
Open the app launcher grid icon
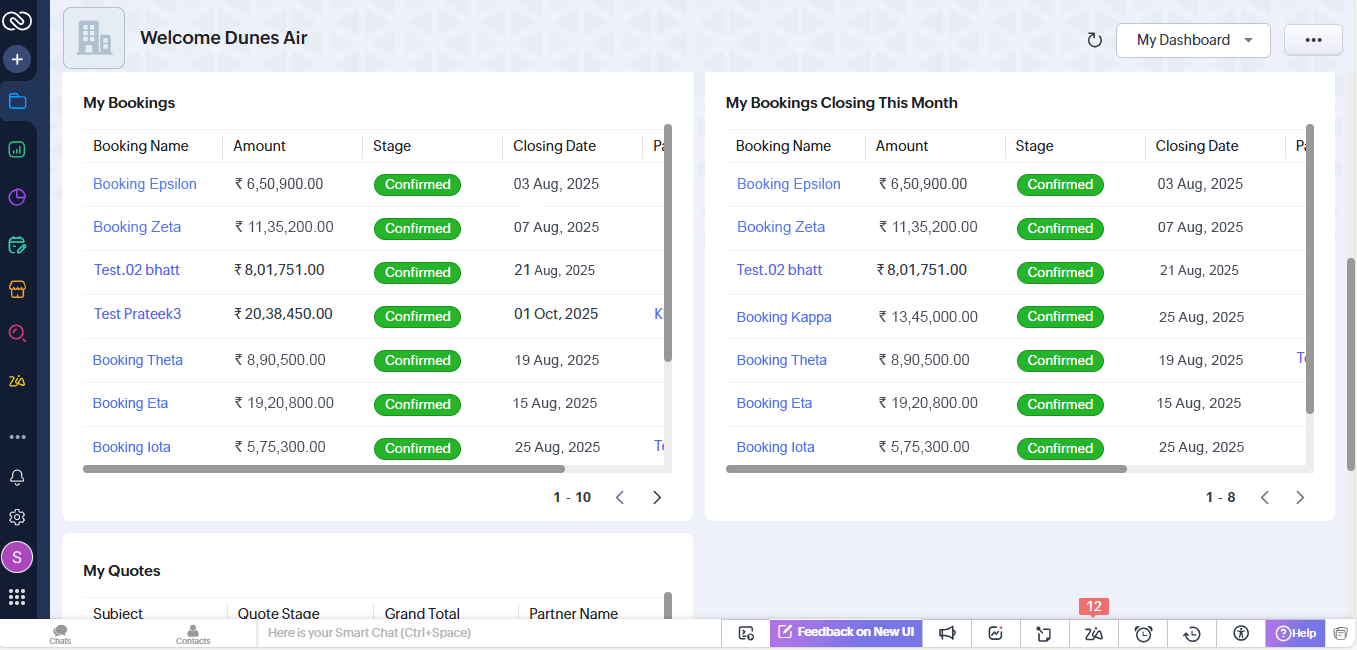coord(17,597)
